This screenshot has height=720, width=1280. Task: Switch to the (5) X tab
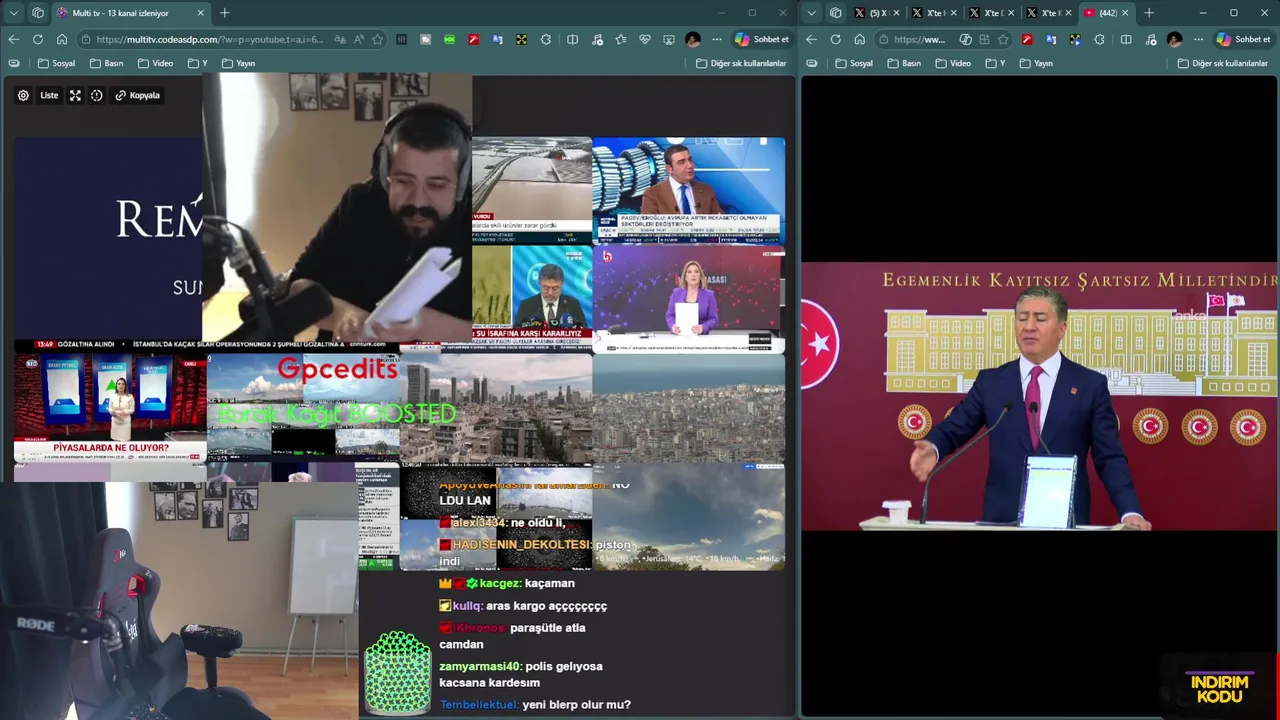tap(877, 13)
